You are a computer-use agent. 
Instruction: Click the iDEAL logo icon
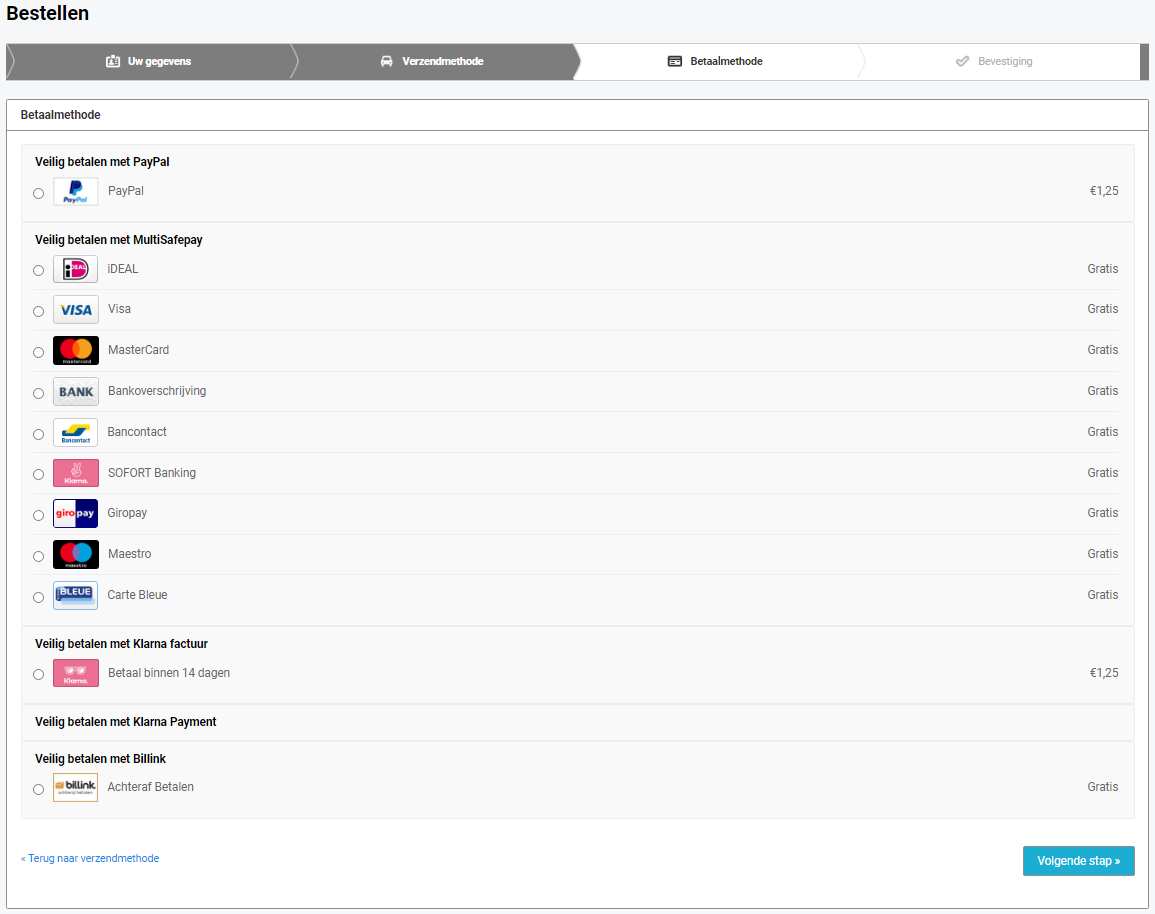pos(76,270)
